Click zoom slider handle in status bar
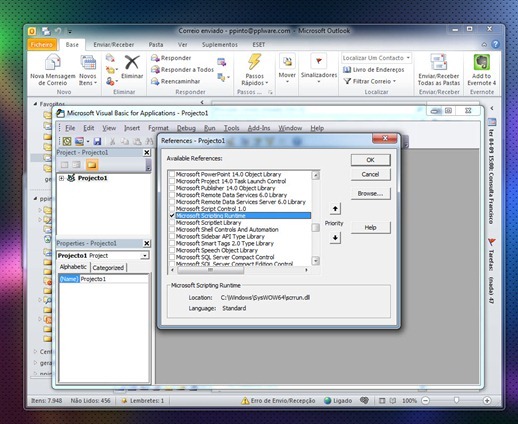Viewport: 518px width, 424px height. (456, 400)
